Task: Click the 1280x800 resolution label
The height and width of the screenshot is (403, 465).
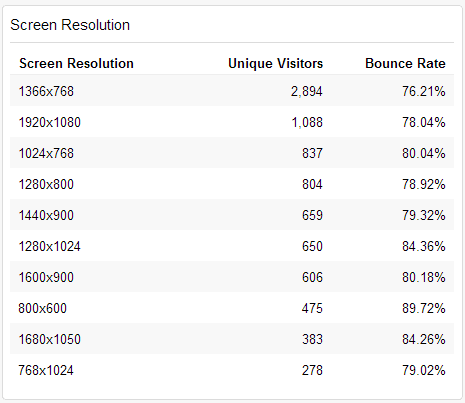Action: click(x=46, y=184)
